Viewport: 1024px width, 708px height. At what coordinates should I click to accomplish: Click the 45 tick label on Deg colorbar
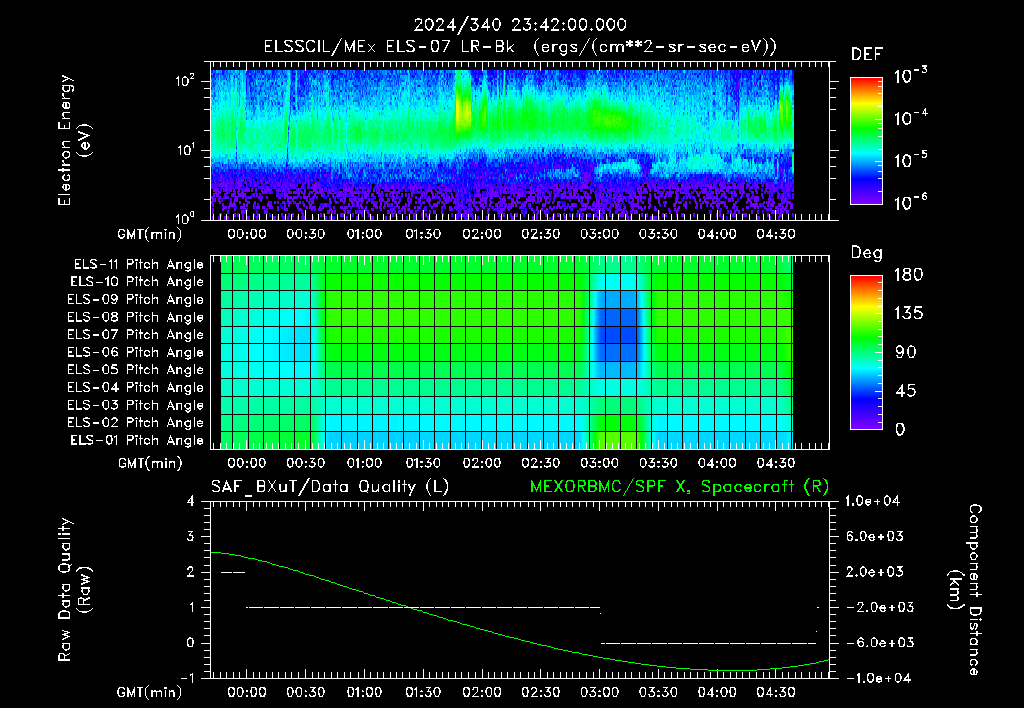pos(905,391)
